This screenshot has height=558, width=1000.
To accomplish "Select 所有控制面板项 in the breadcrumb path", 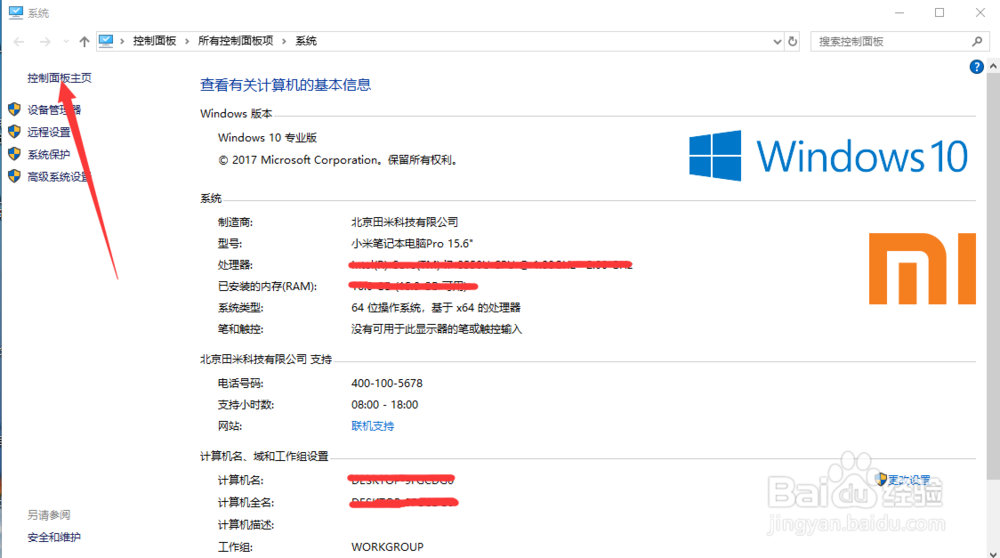I will [x=235, y=41].
